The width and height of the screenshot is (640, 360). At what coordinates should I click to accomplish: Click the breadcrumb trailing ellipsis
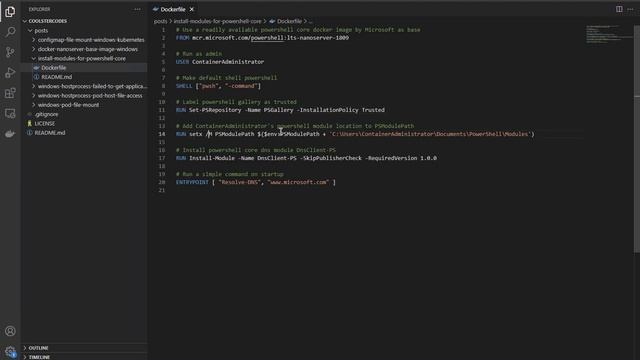(311, 21)
